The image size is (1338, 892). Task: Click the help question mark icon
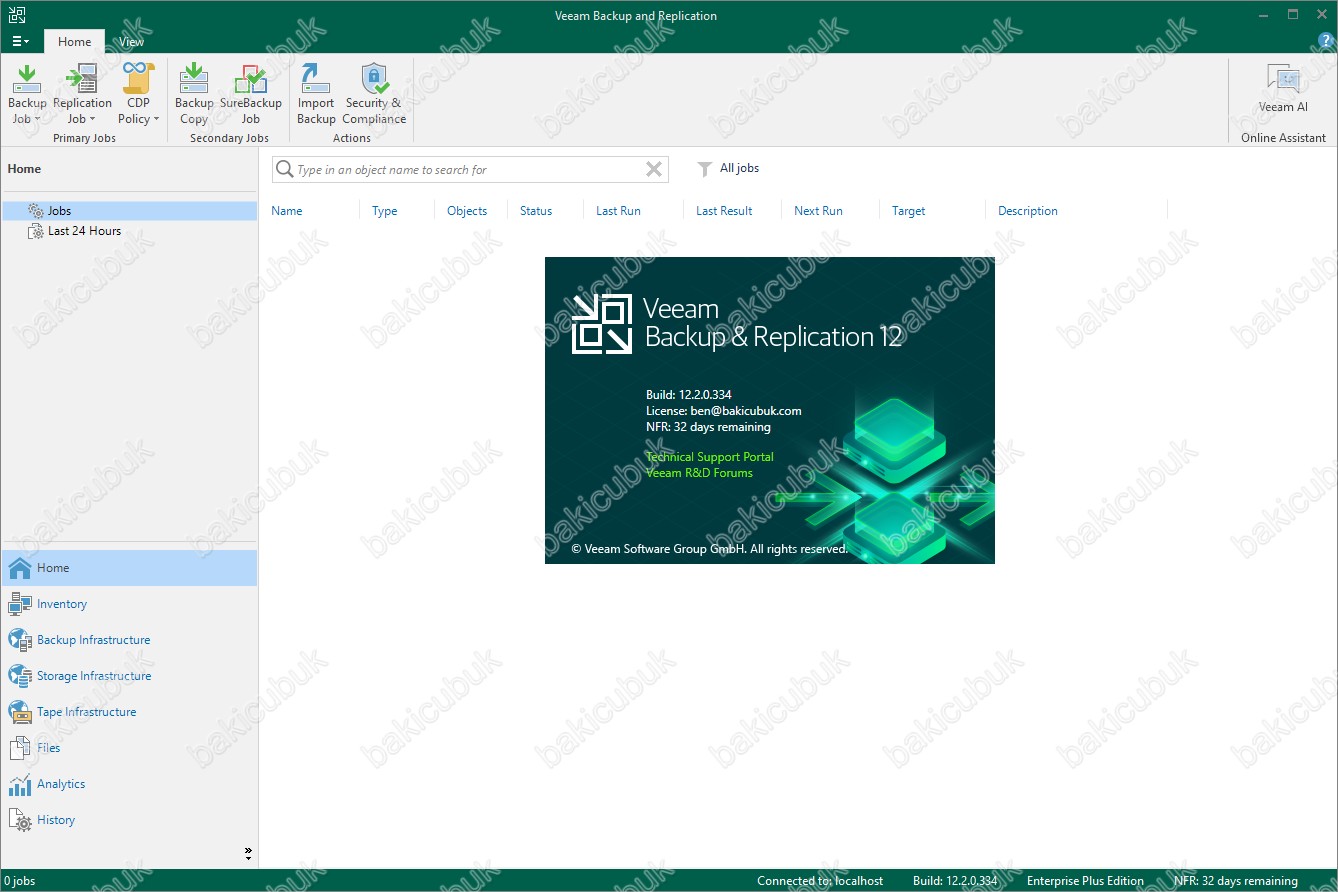pyautogui.click(x=1327, y=41)
